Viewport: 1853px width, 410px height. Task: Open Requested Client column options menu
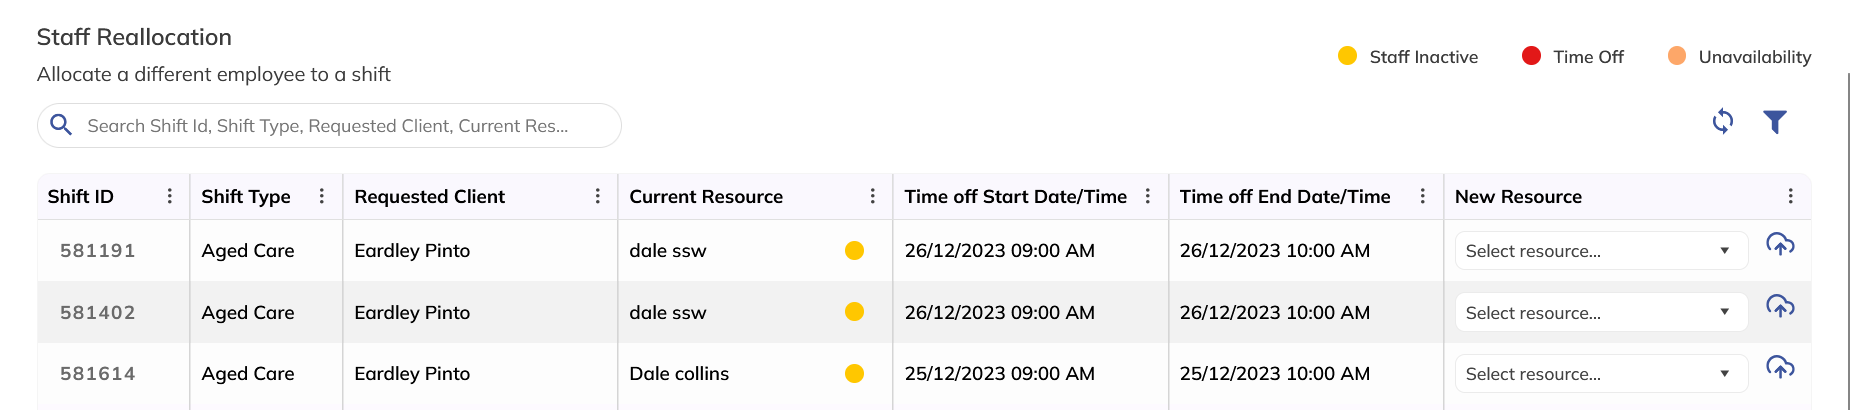(x=597, y=196)
